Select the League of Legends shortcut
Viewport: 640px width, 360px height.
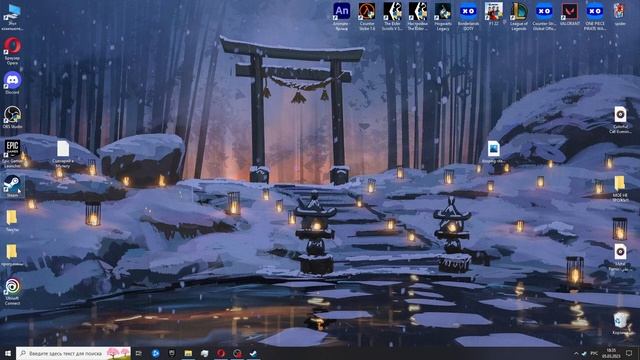(x=519, y=16)
